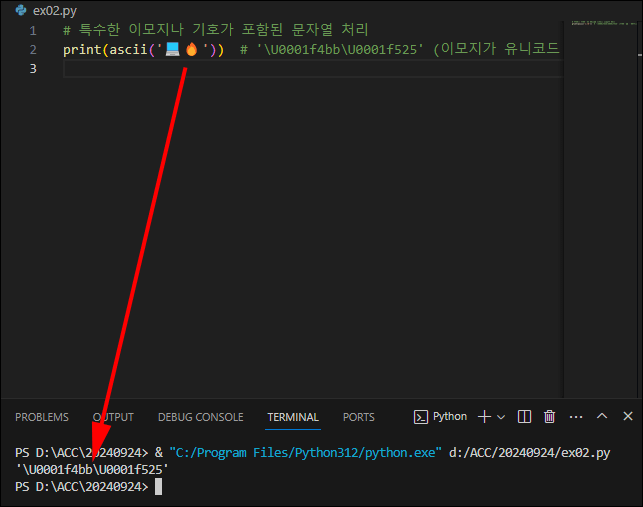
Task: Click line number 1 in gutter
Action: pos(33,31)
